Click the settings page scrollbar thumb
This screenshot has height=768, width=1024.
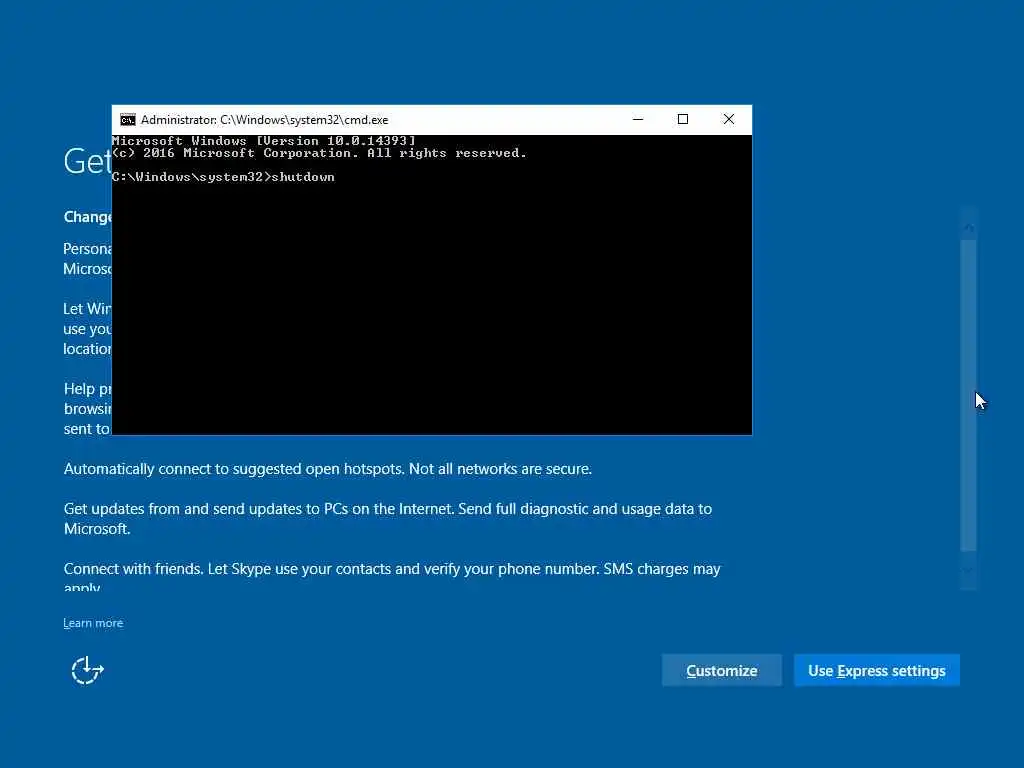[968, 395]
